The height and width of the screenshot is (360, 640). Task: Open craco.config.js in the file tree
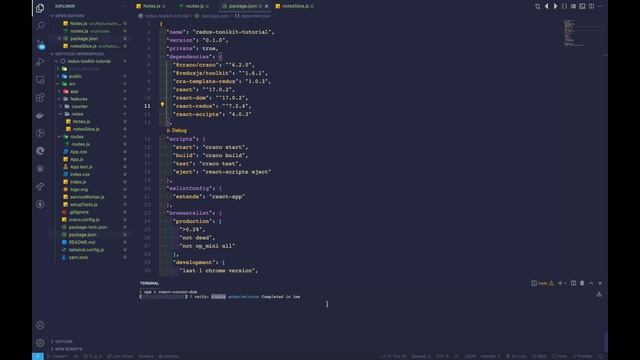point(84,220)
